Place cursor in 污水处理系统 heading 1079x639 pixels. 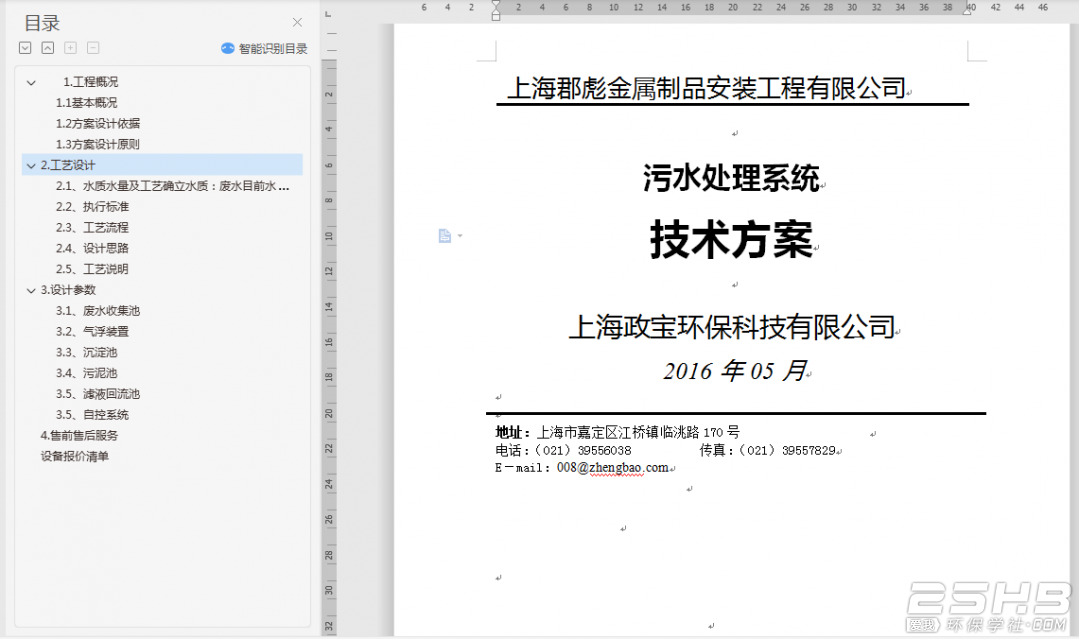[731, 178]
